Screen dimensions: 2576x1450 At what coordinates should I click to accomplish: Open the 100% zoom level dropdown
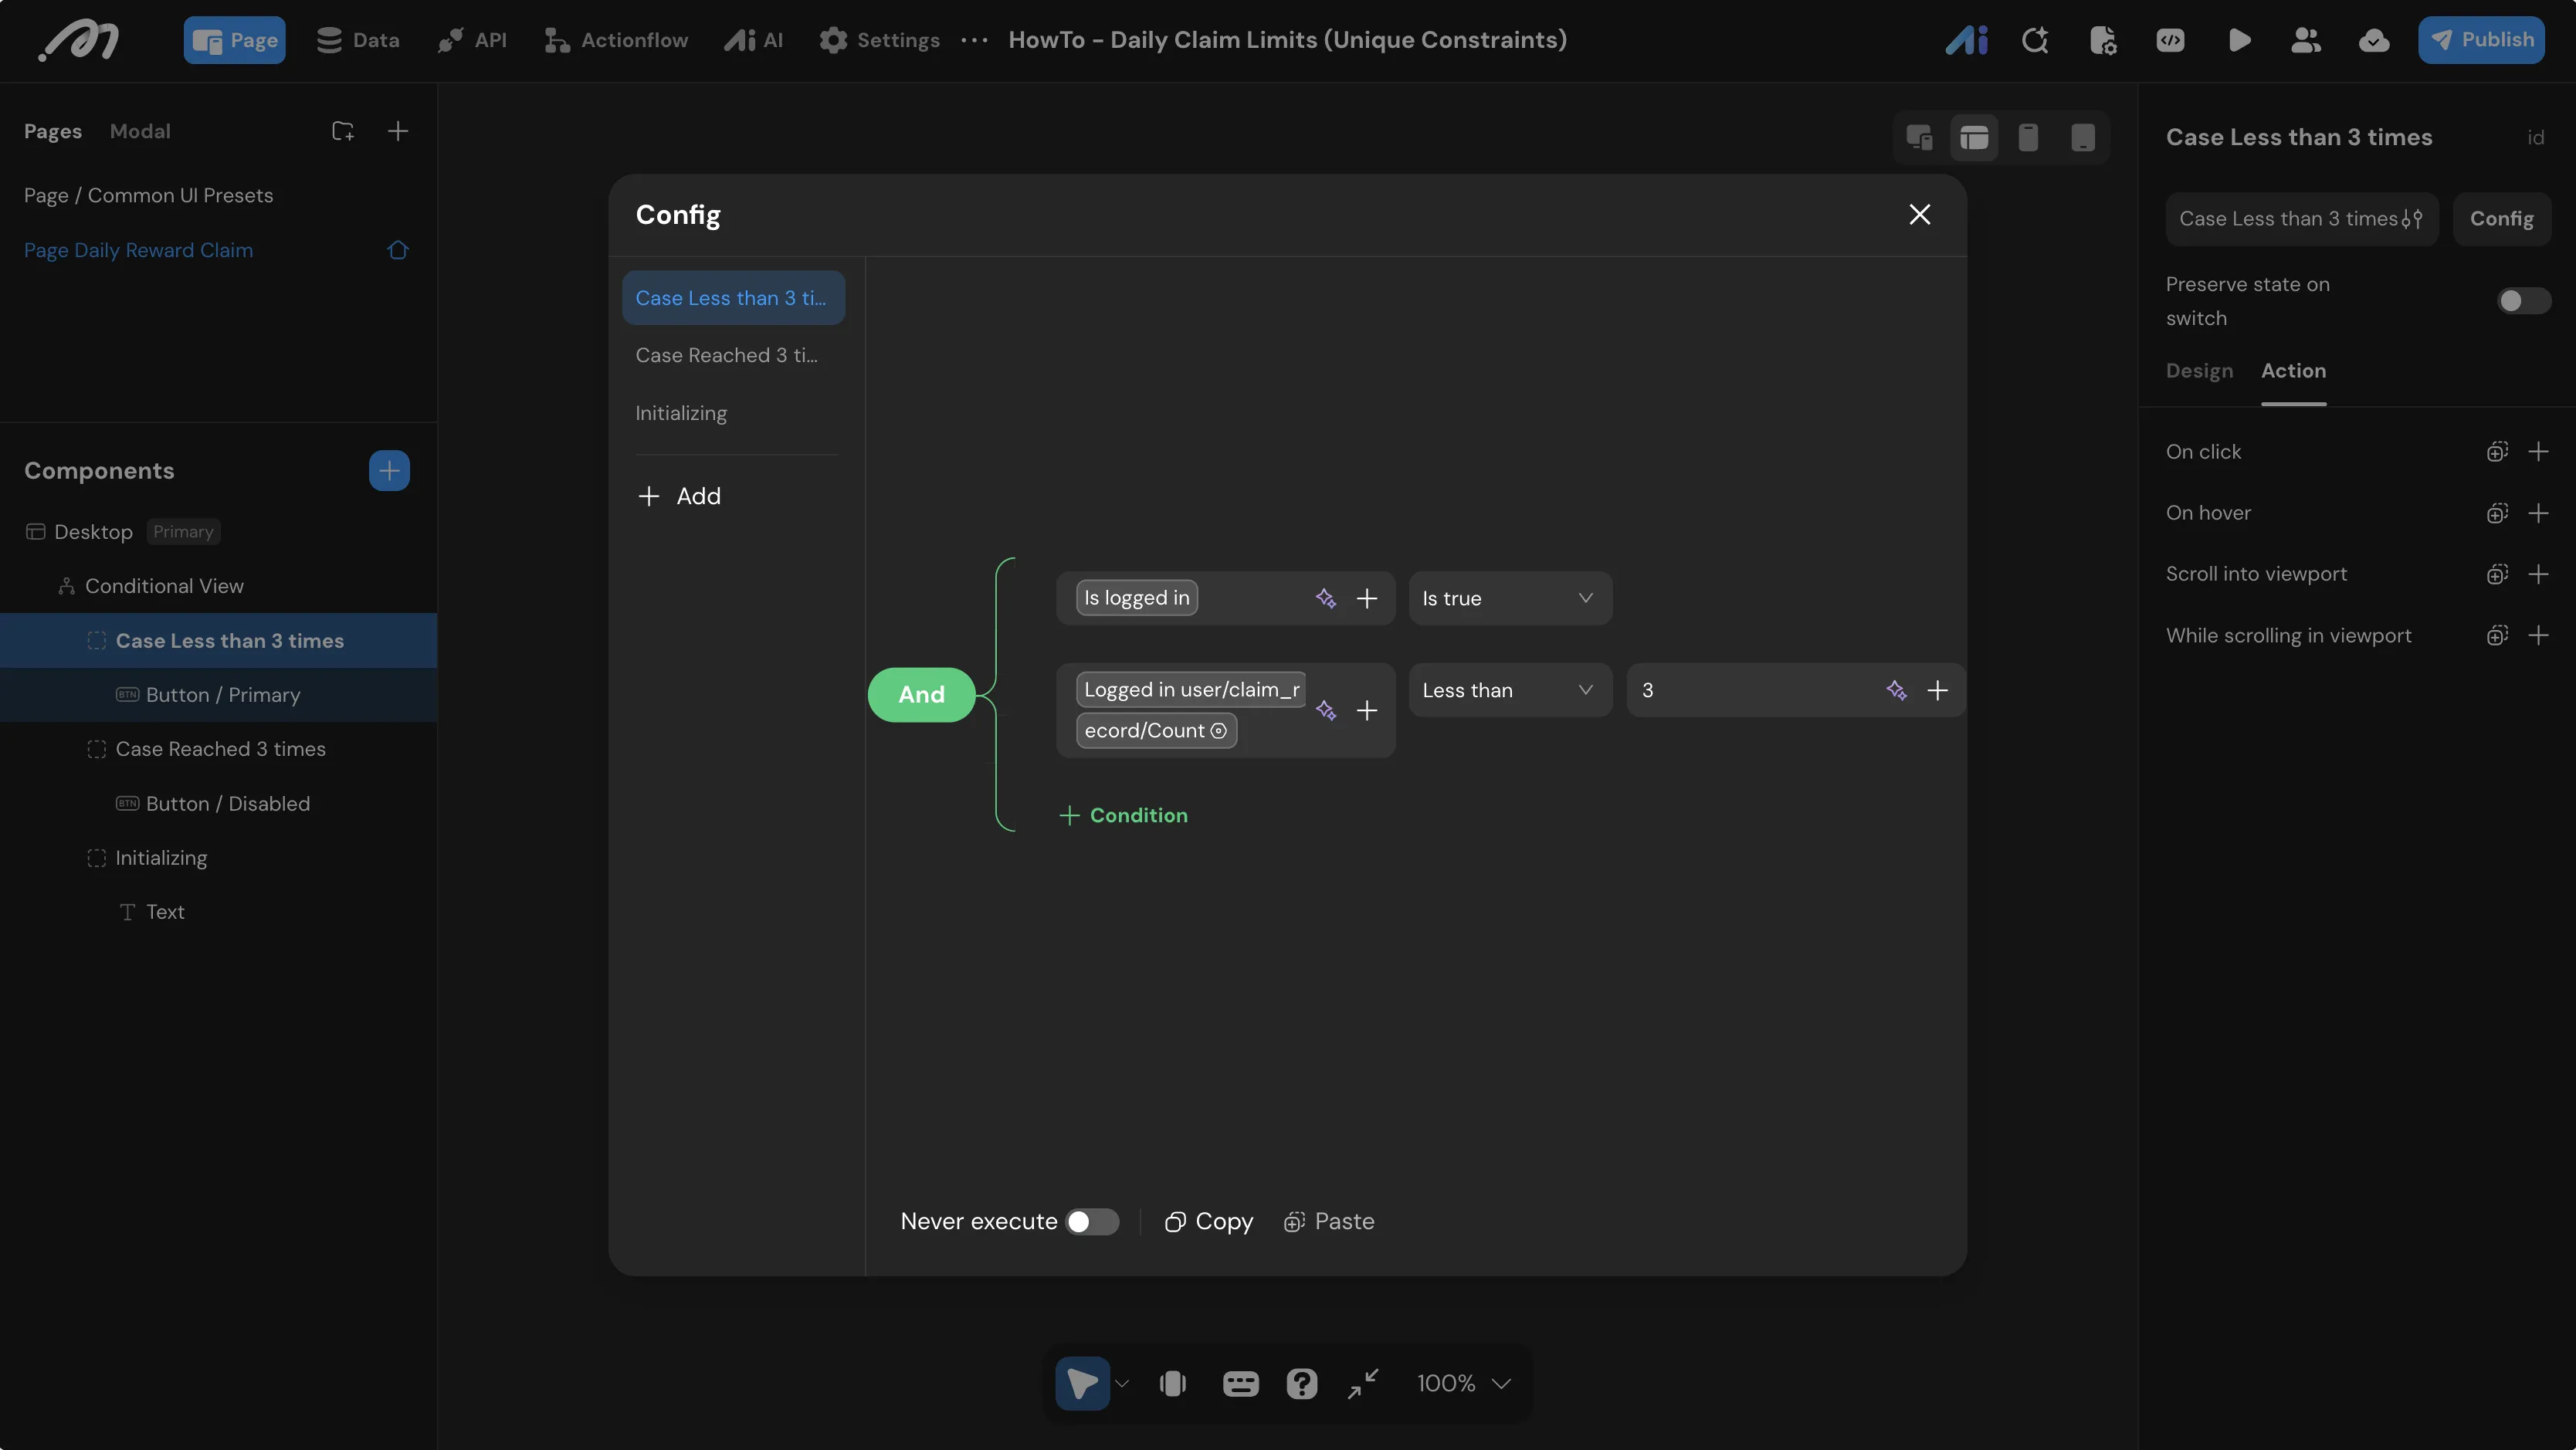1463,1383
